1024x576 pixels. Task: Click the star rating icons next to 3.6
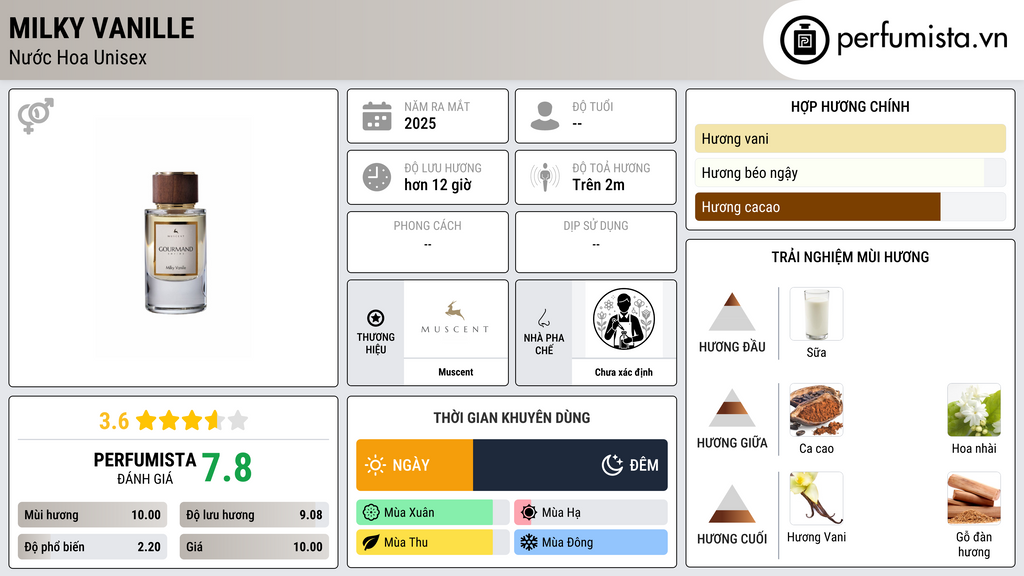[x=192, y=420]
